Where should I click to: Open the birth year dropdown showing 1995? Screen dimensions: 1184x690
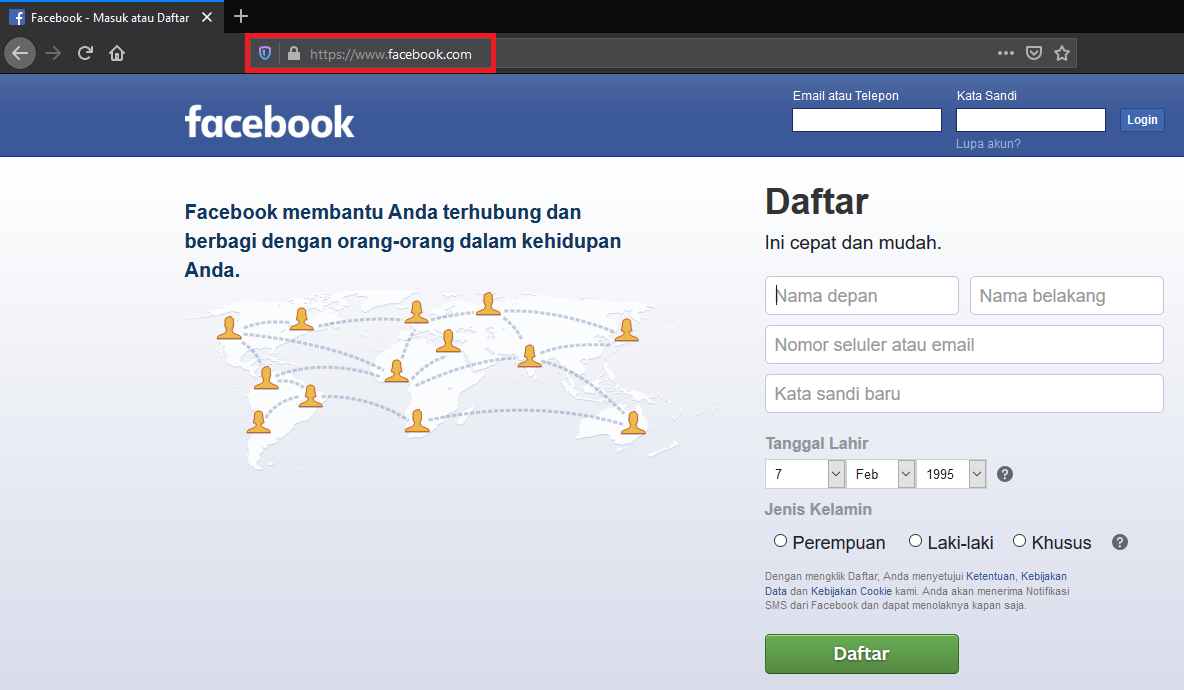pos(951,474)
